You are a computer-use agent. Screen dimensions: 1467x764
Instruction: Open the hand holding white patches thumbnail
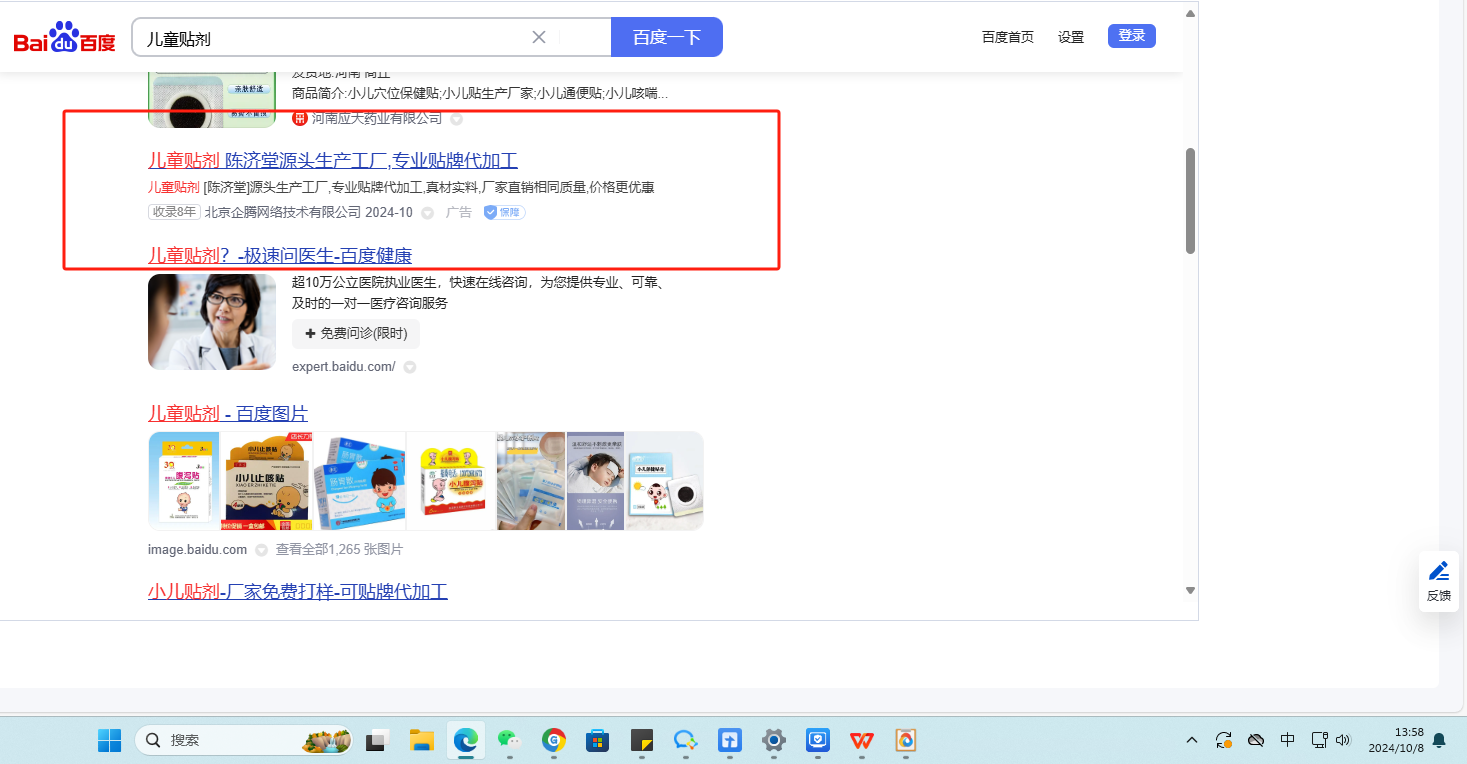coord(531,481)
